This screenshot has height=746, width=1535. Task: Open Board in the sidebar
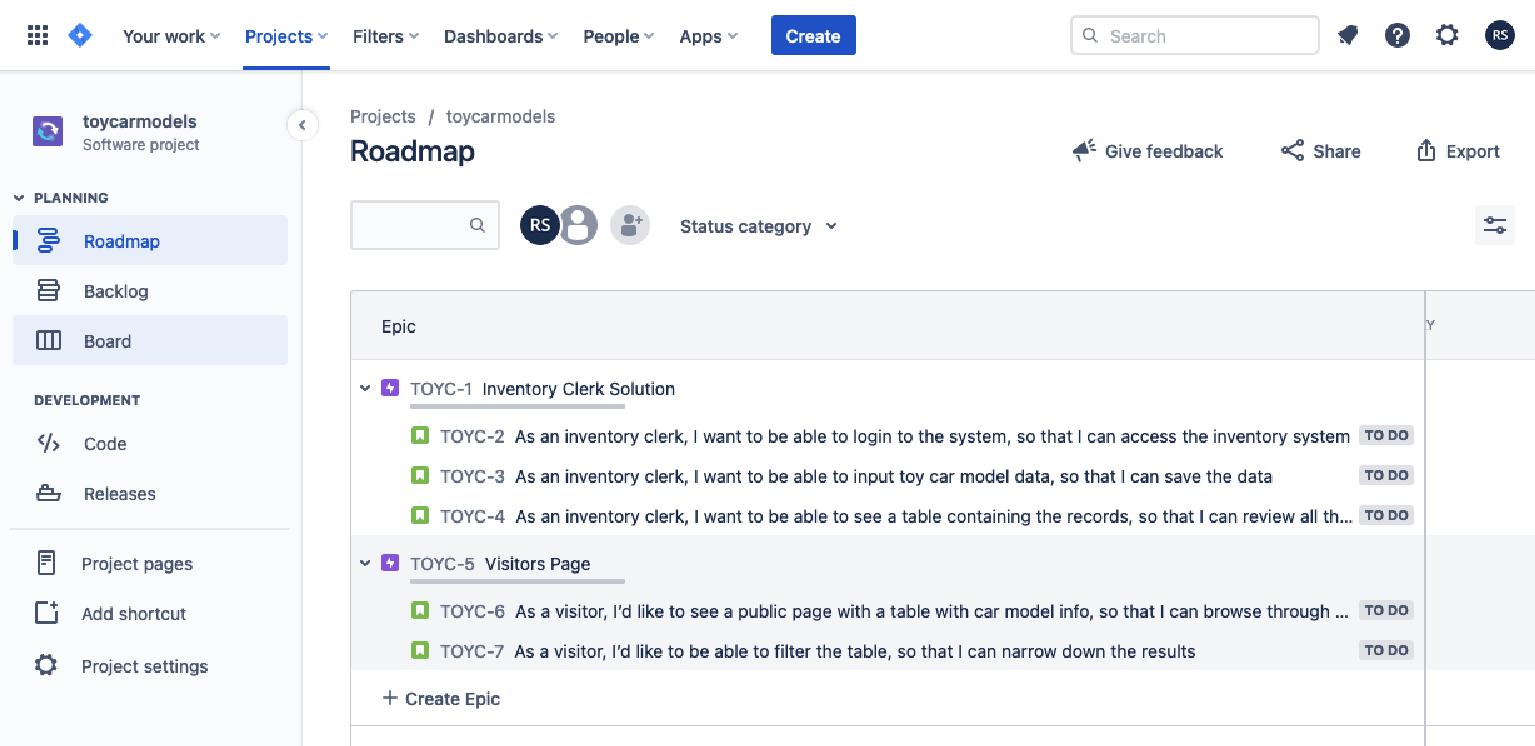point(150,340)
